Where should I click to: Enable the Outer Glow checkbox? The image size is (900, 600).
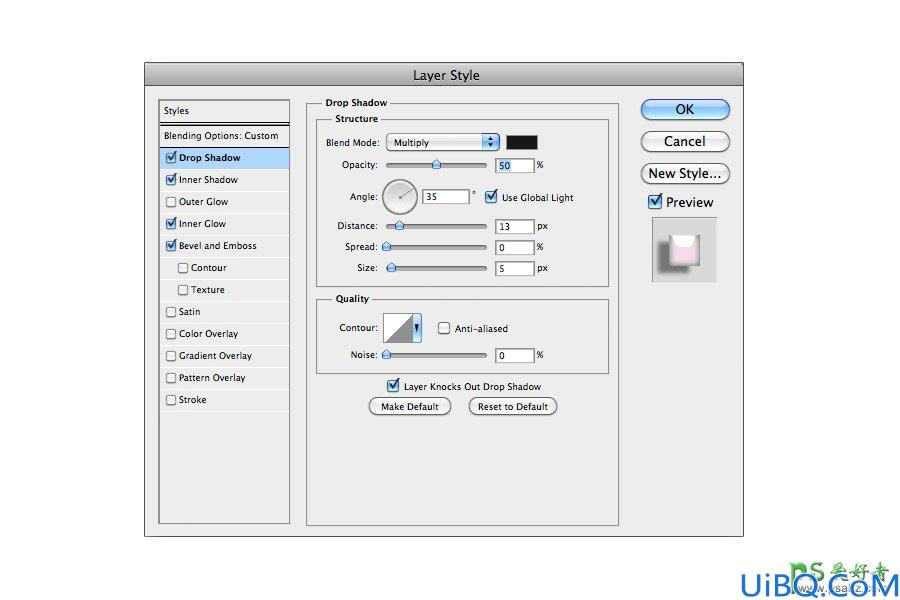[x=171, y=202]
